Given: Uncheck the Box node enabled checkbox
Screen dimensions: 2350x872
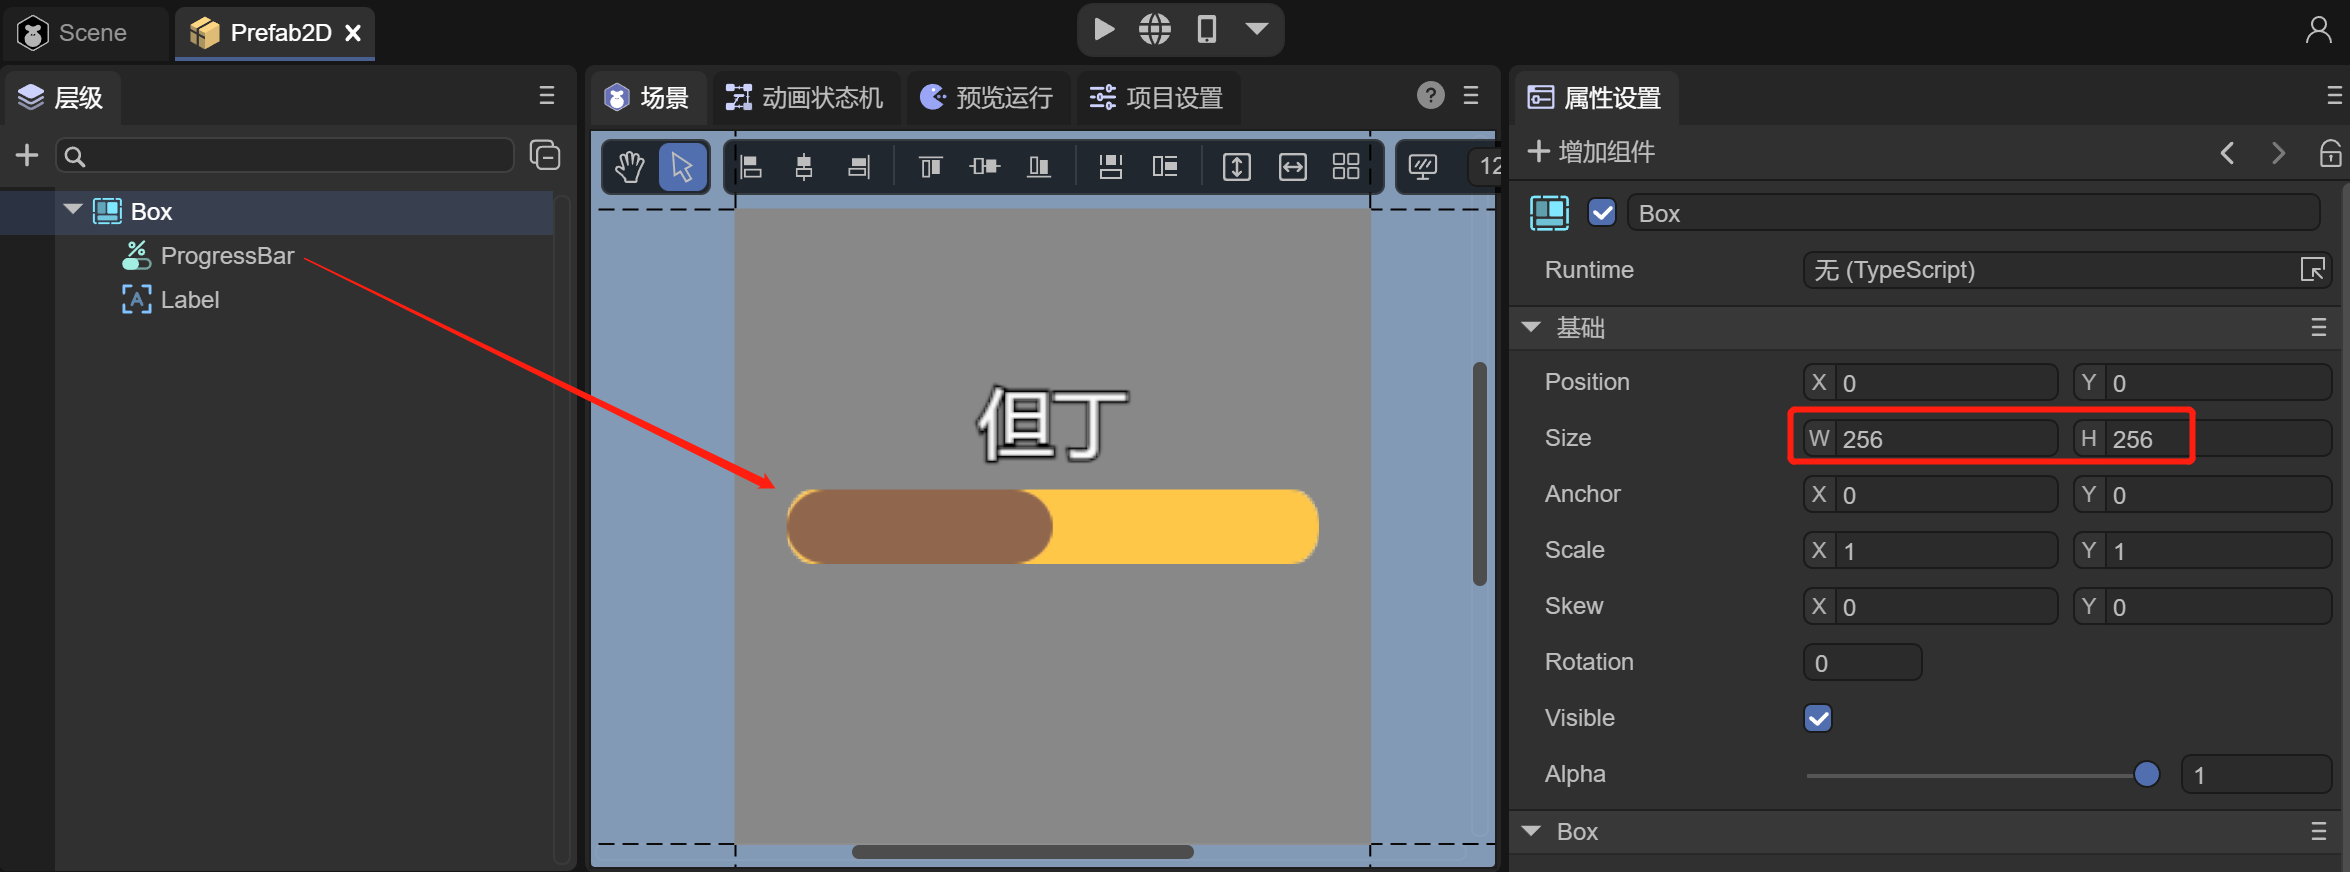Looking at the screenshot, I should (x=1602, y=213).
